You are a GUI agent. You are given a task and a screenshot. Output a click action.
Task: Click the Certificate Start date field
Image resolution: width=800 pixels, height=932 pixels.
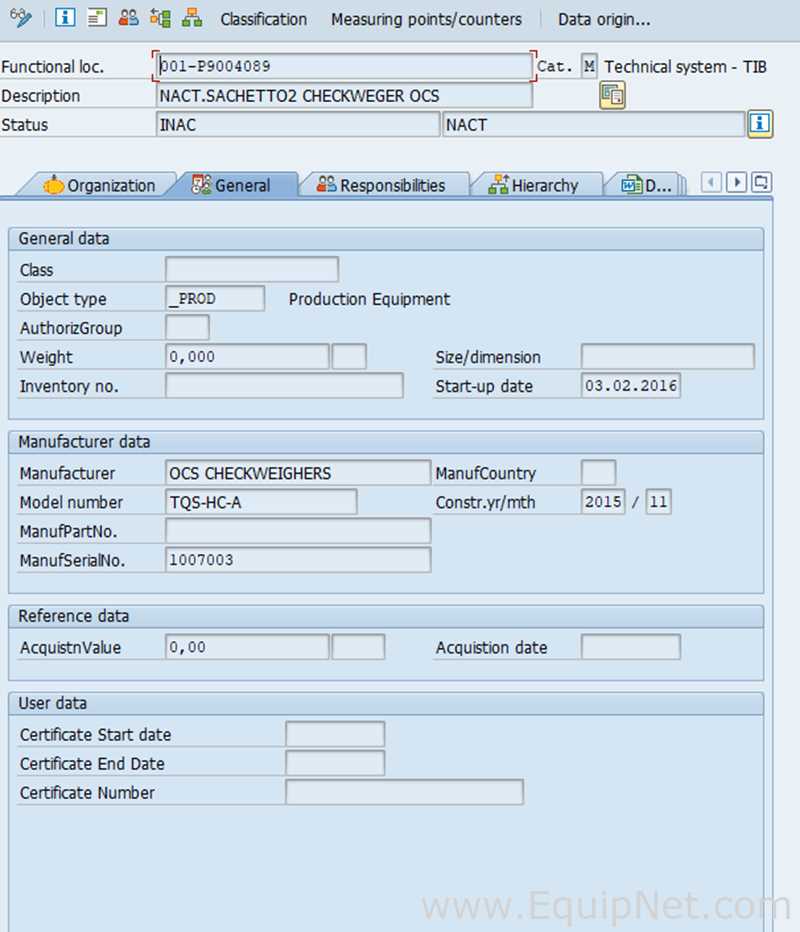point(335,735)
